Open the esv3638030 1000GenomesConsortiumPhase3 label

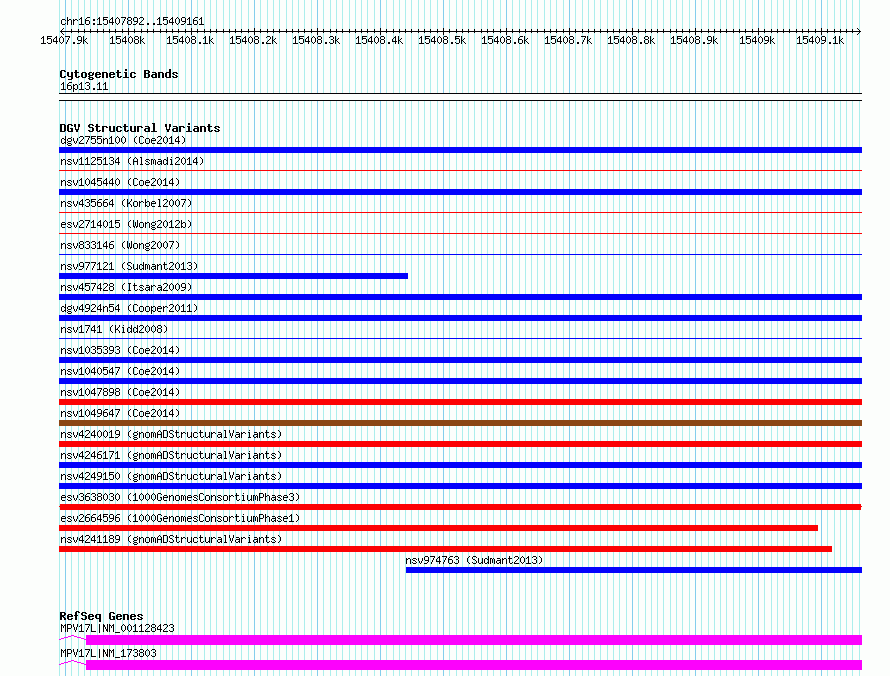pos(180,497)
